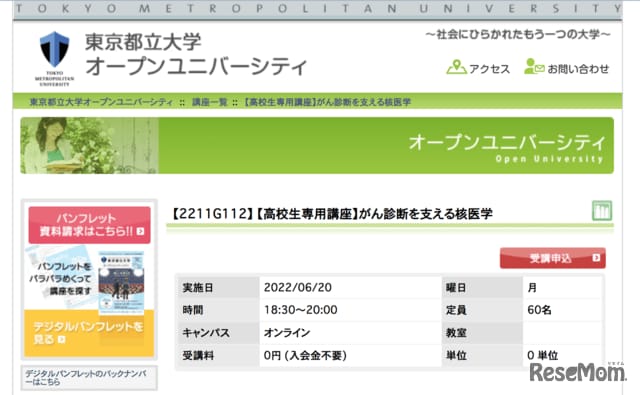This screenshot has height=395, width=640.
Task: Open the yellow デジタルパンフレットを見る banner
Action: pos(89,333)
